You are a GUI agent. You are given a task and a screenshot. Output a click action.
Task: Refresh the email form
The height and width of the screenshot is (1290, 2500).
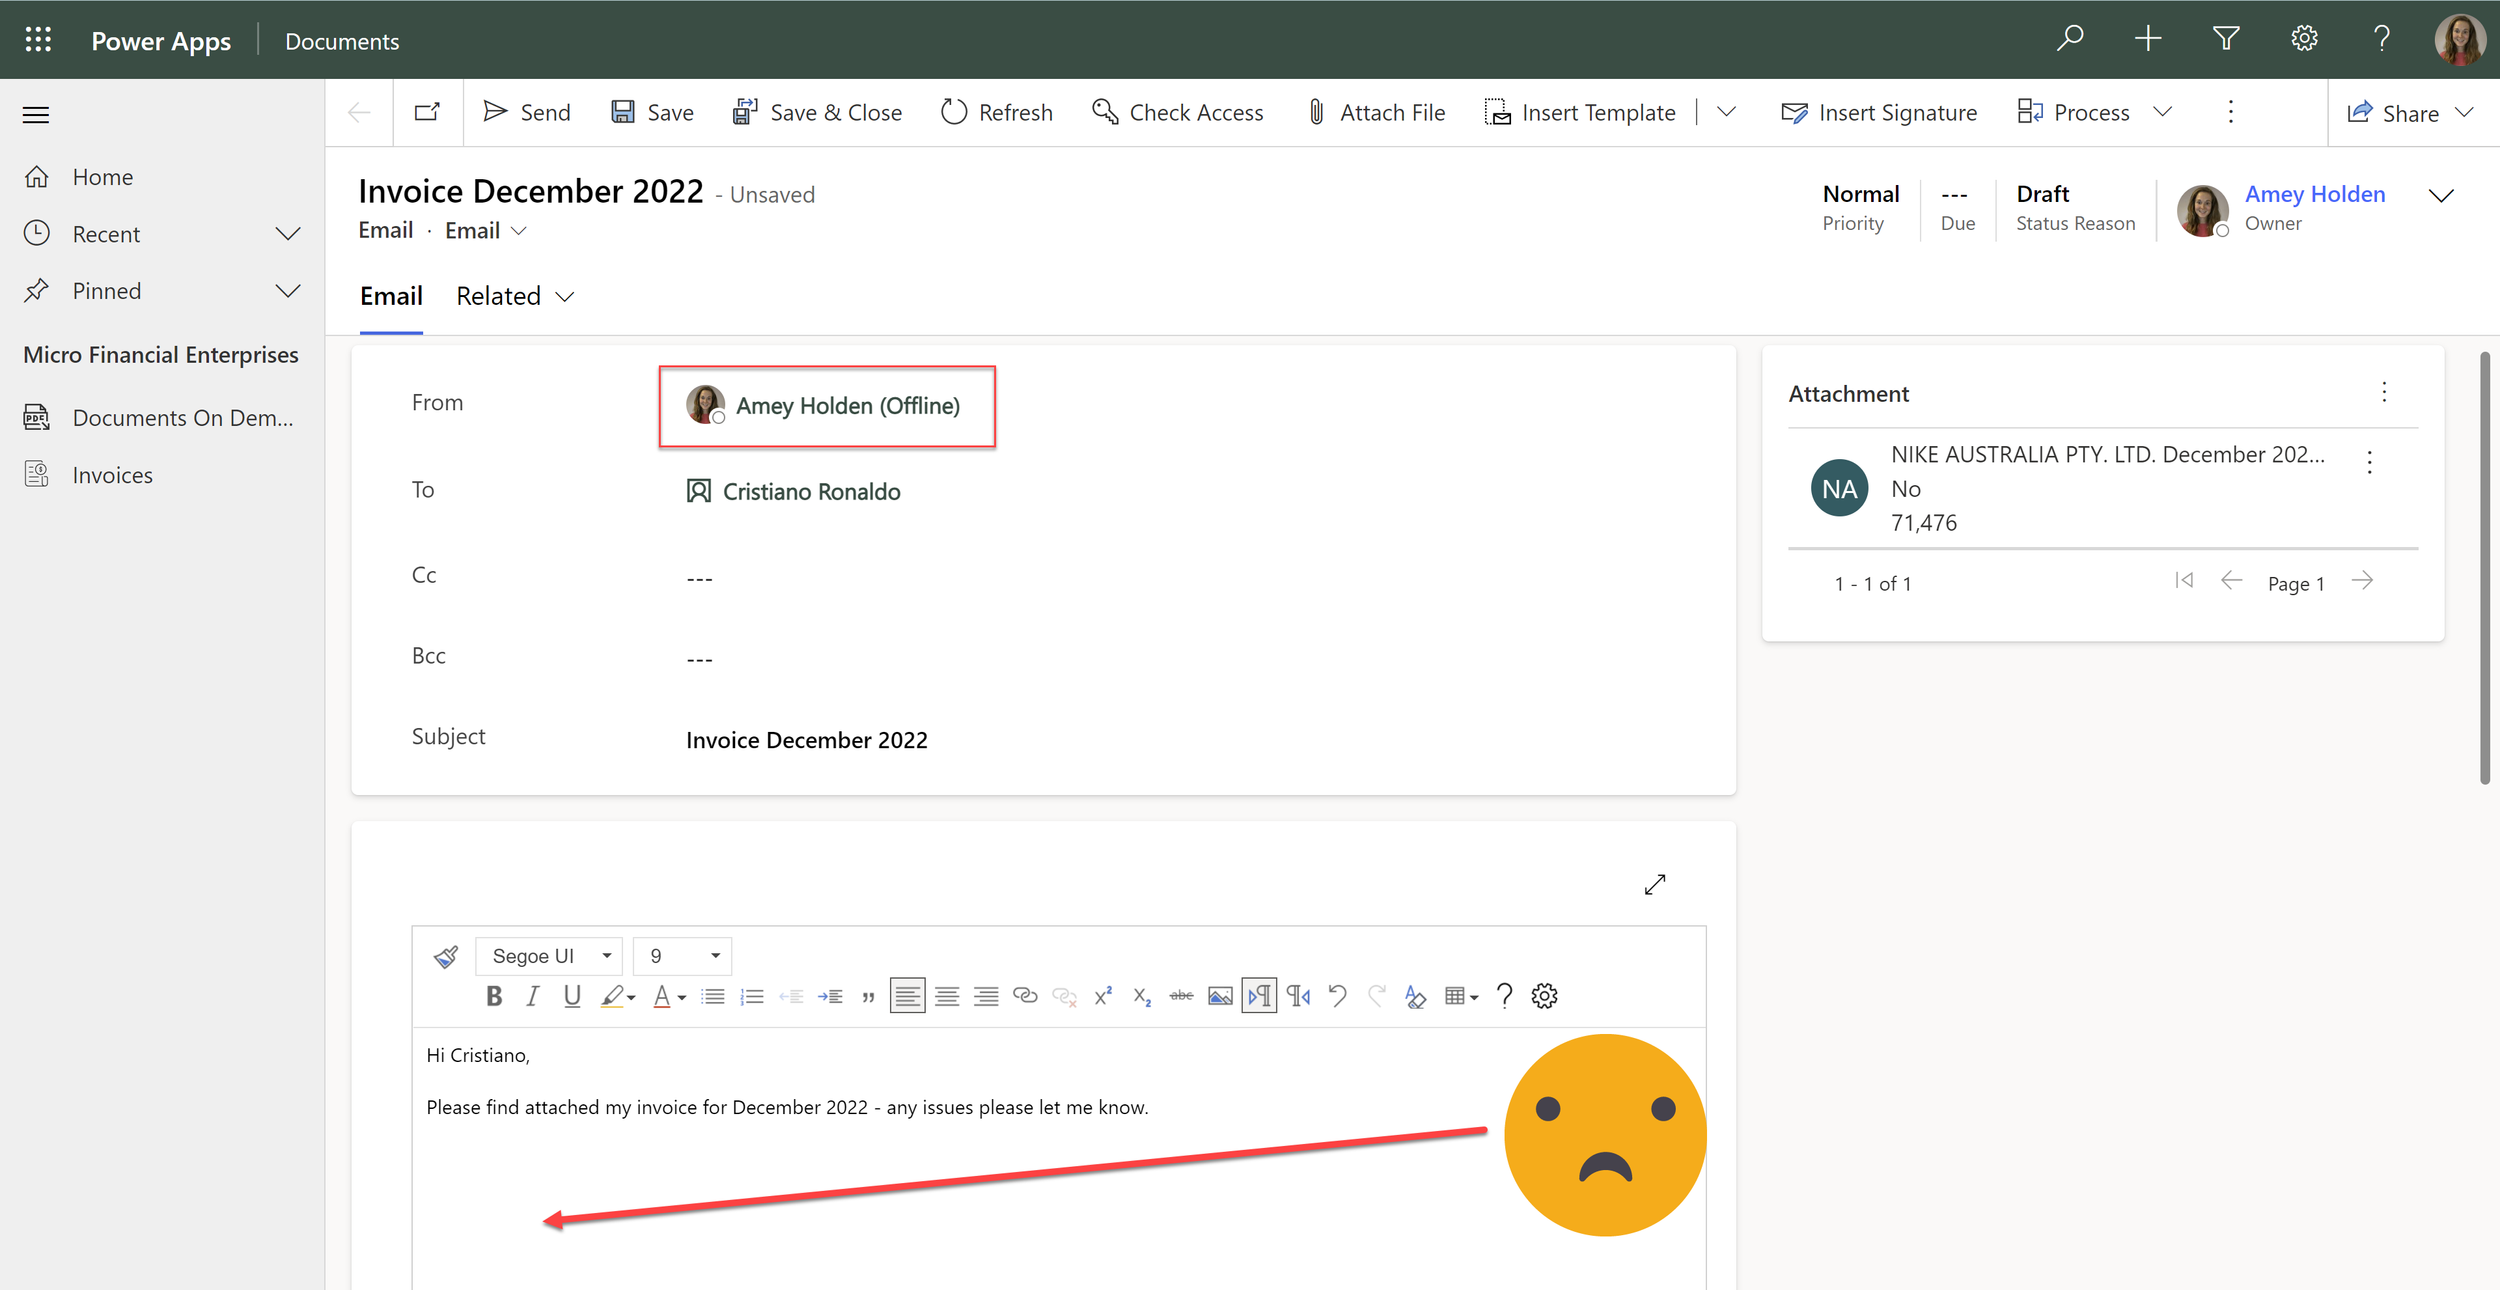pos(996,112)
